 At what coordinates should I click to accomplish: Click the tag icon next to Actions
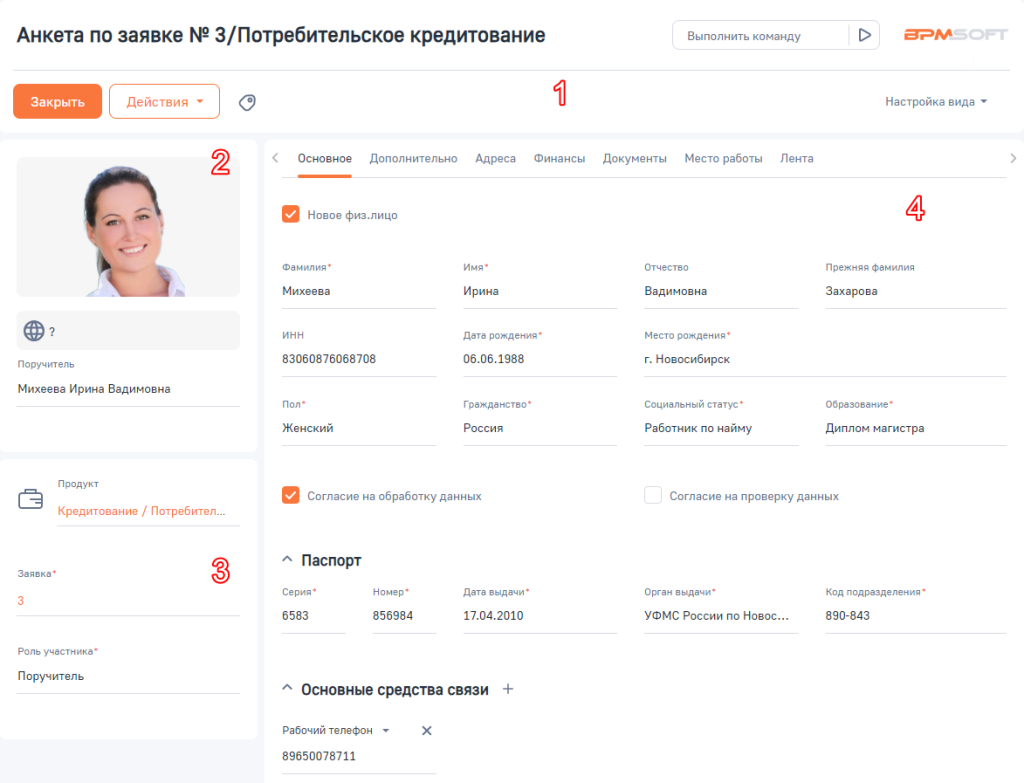tap(247, 102)
